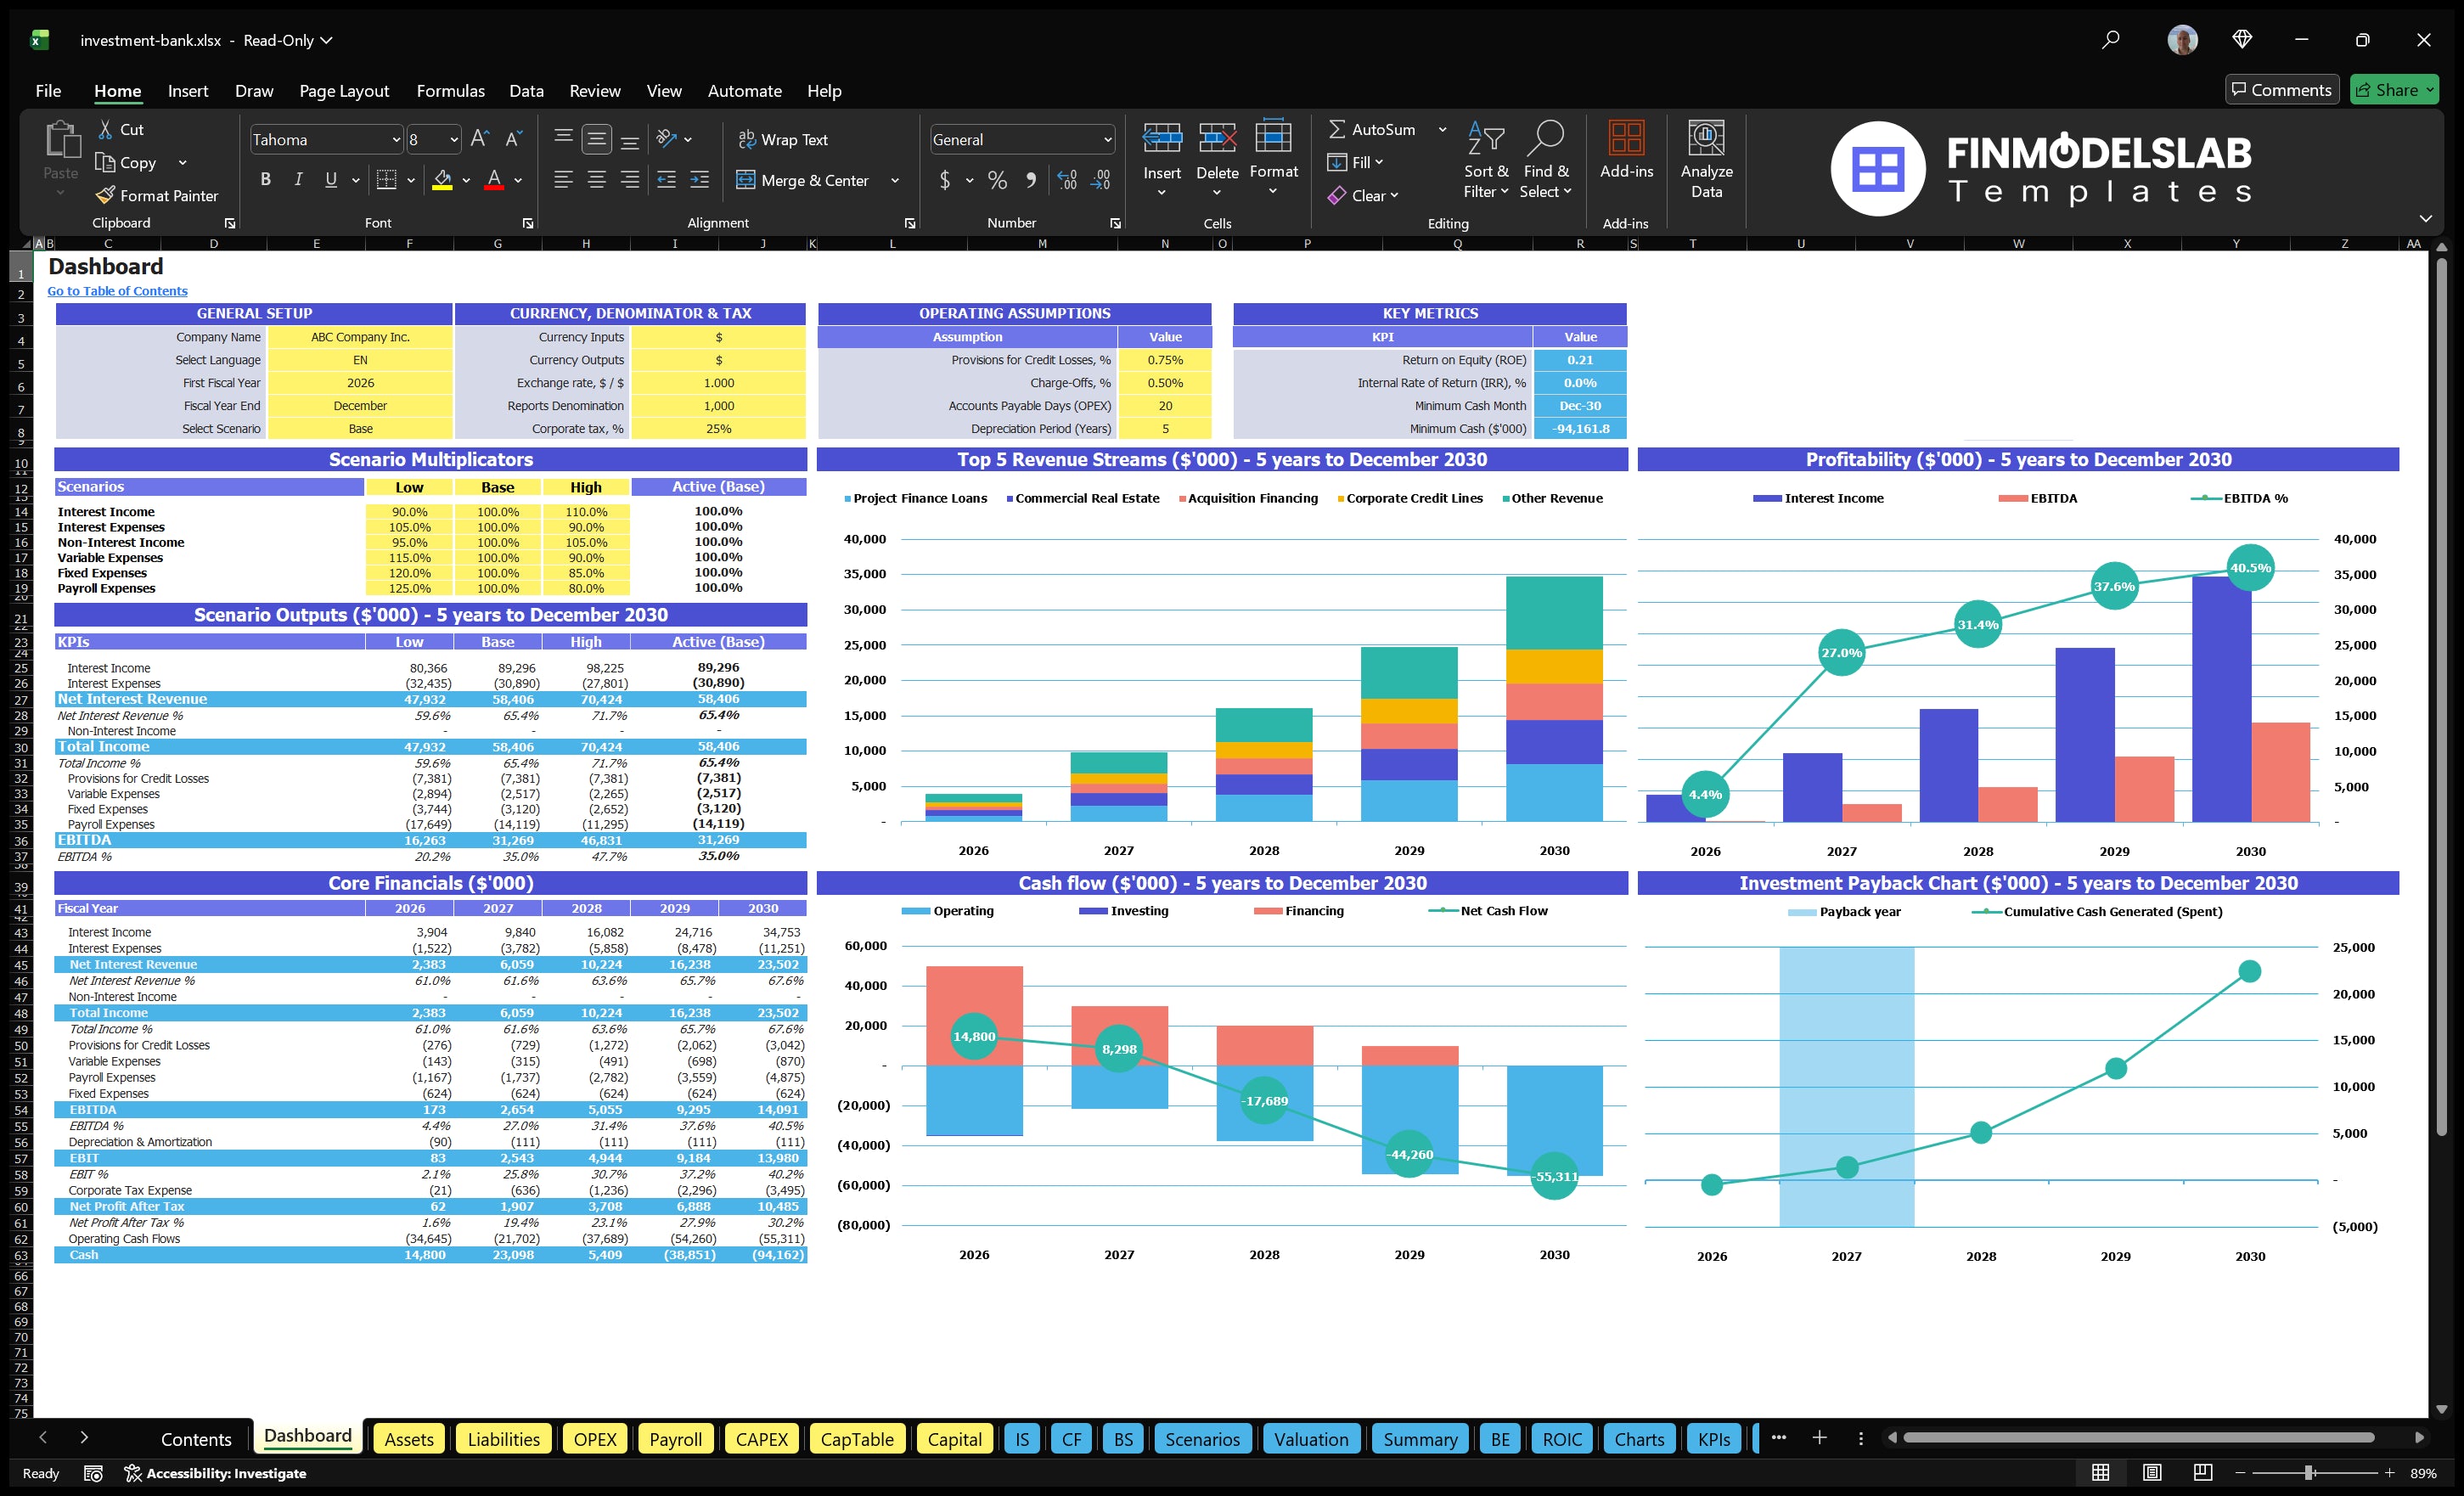
Task: Activate the Format Painter
Action: [x=157, y=195]
